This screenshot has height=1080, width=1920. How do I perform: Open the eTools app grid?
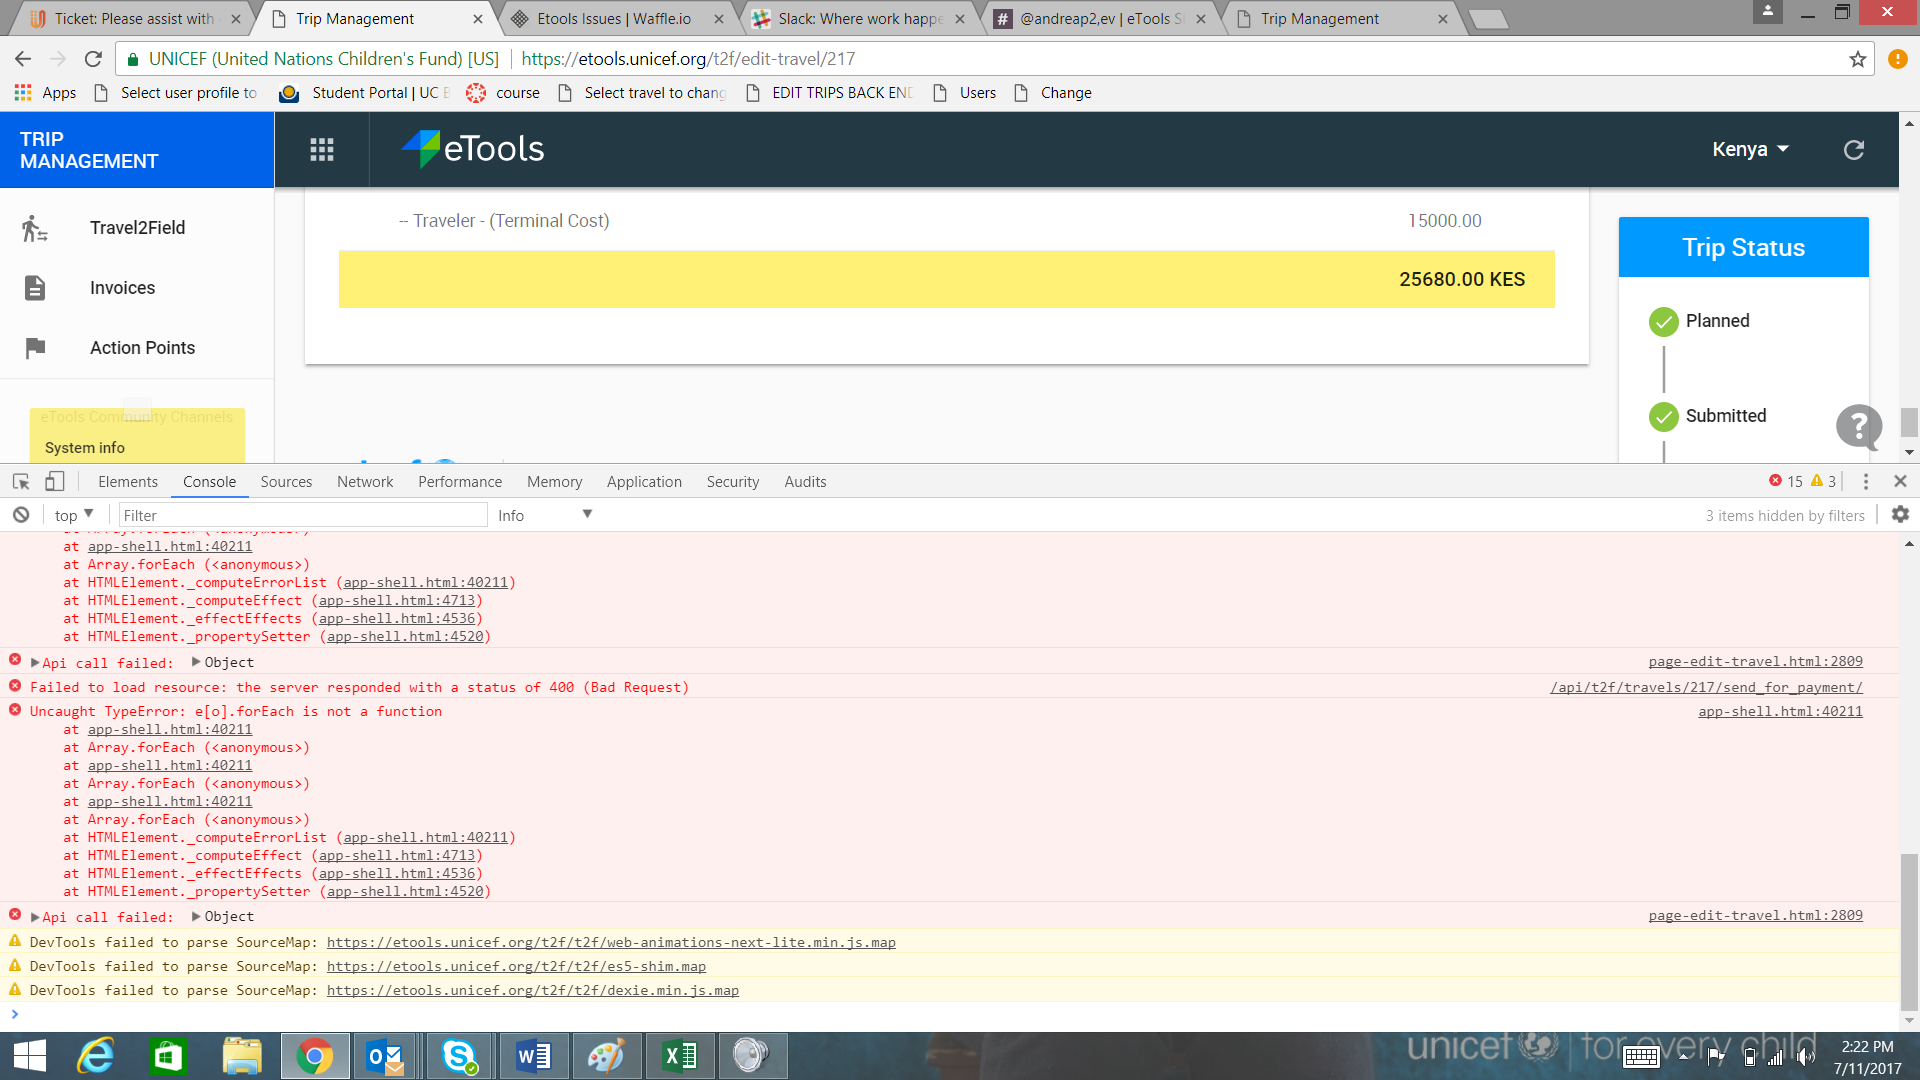(x=321, y=149)
